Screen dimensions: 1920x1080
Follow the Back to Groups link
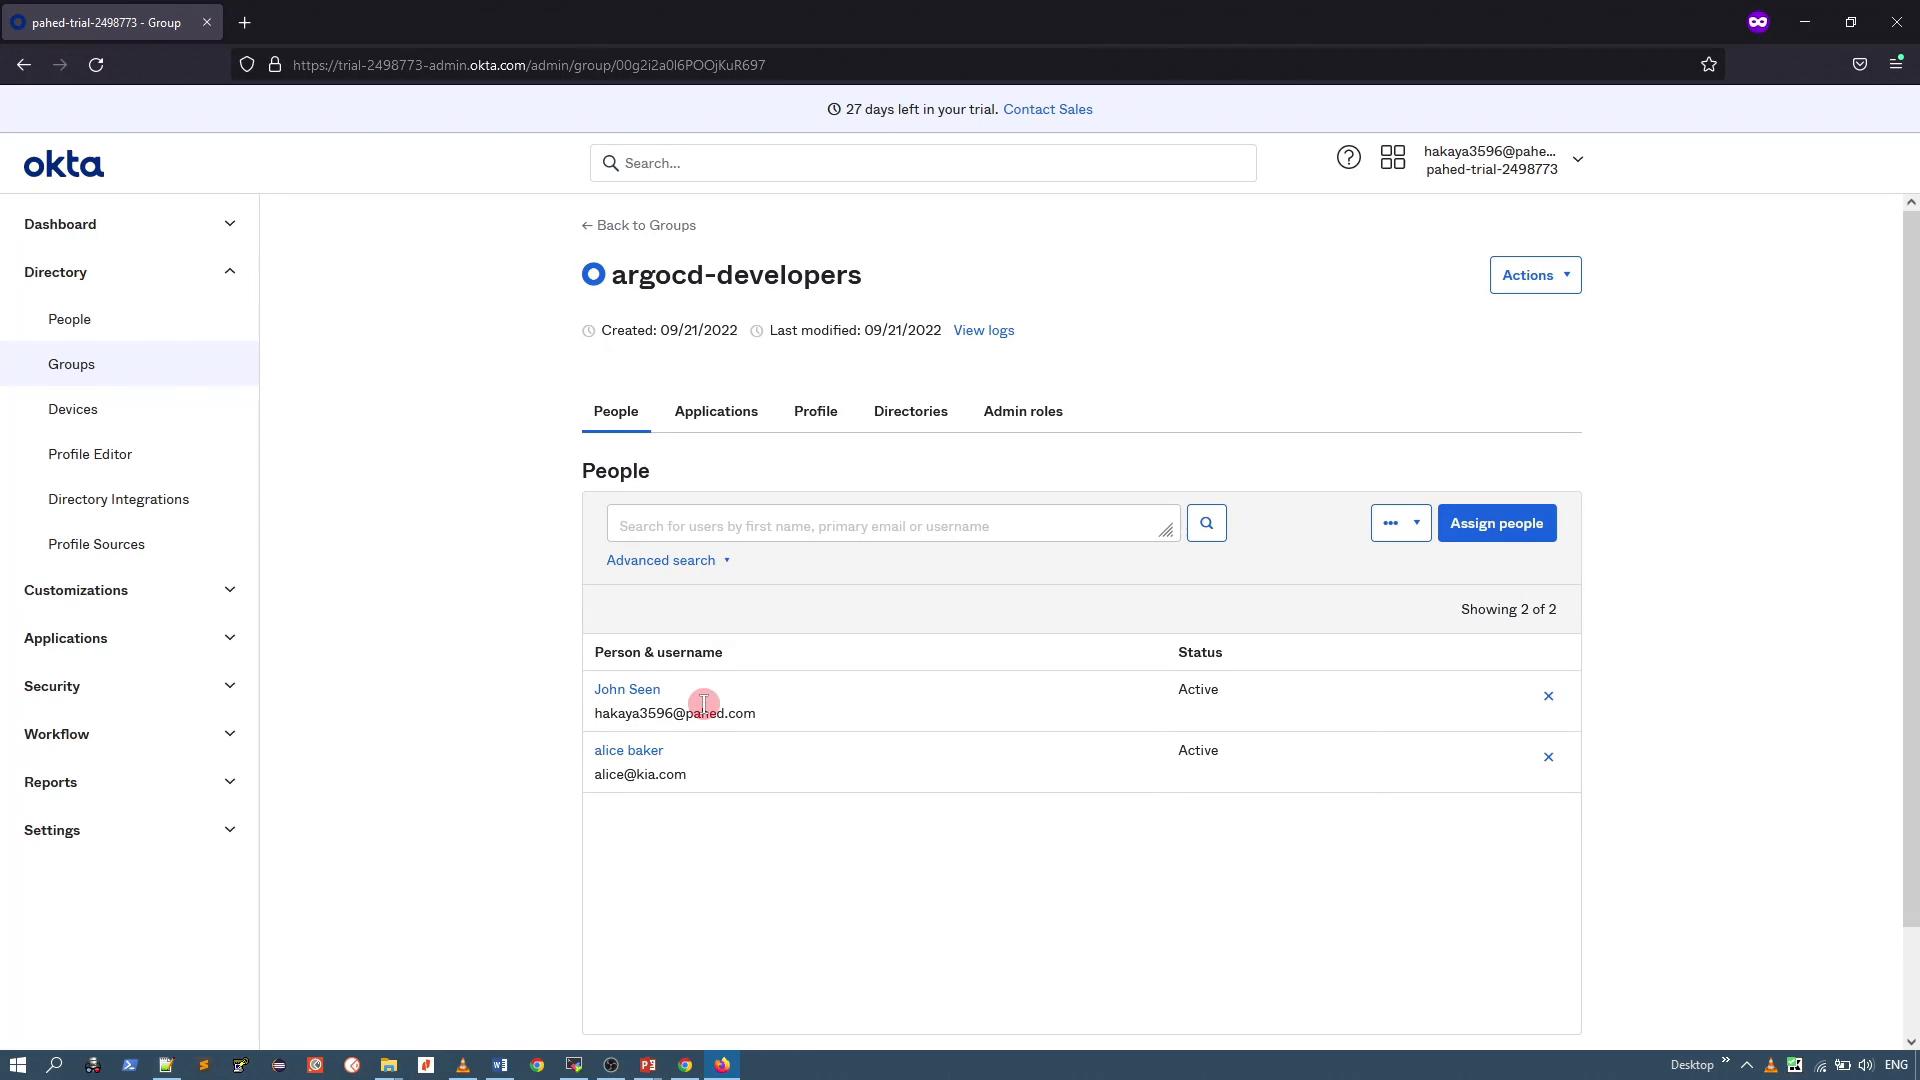(x=639, y=225)
